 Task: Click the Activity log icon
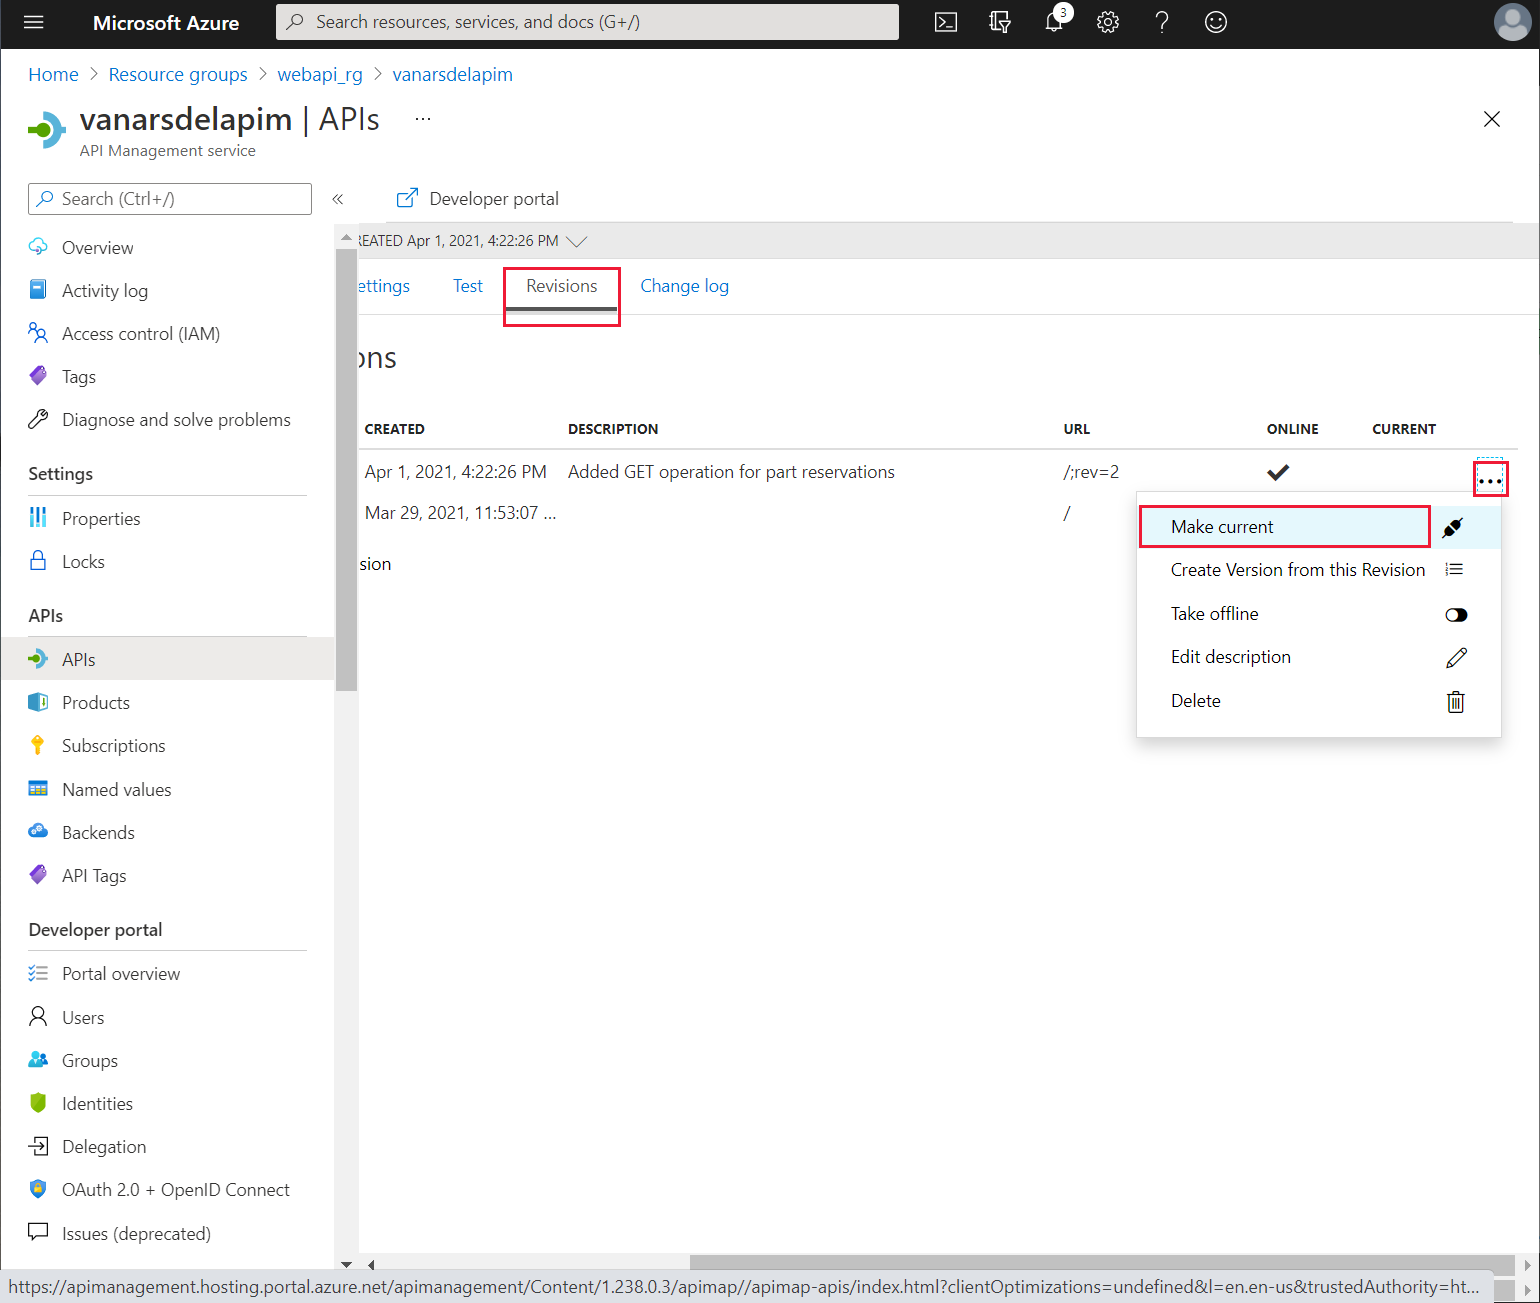coord(38,290)
